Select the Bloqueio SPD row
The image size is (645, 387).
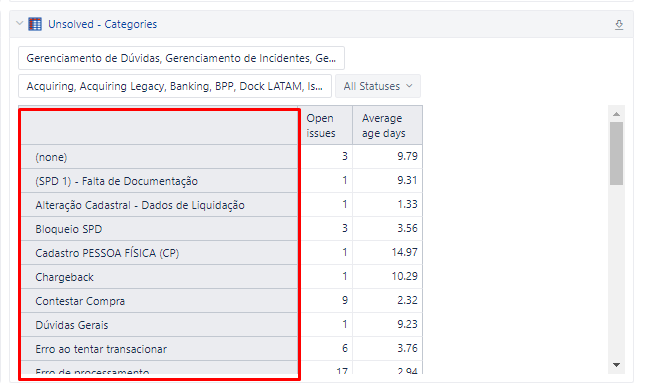point(159,229)
